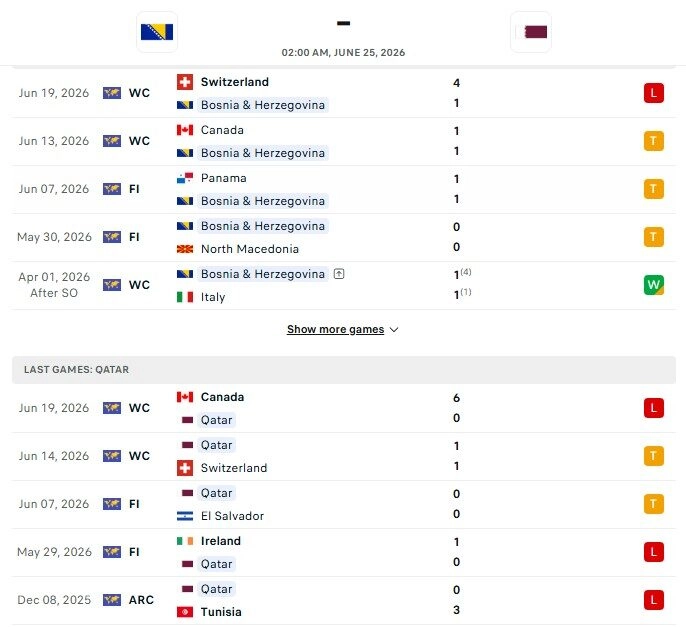Viewport: 686px width, 627px height.
Task: Click green W badge for Bosnia vs Italy
Action: (654, 285)
